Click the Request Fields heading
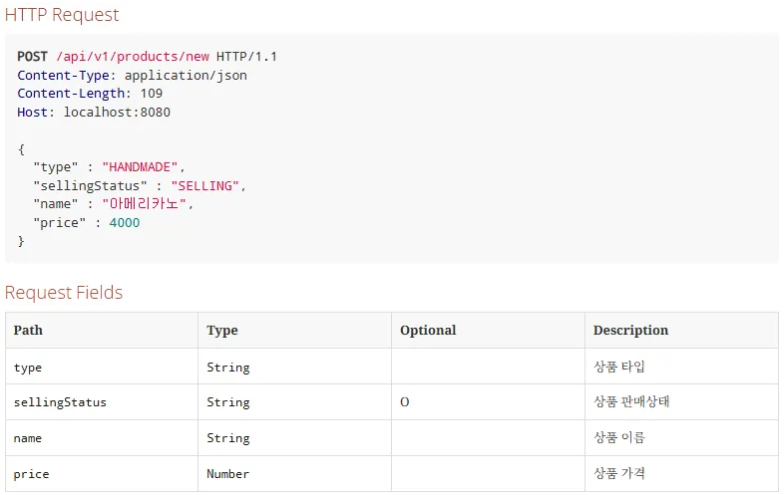The image size is (784, 495). tap(64, 292)
